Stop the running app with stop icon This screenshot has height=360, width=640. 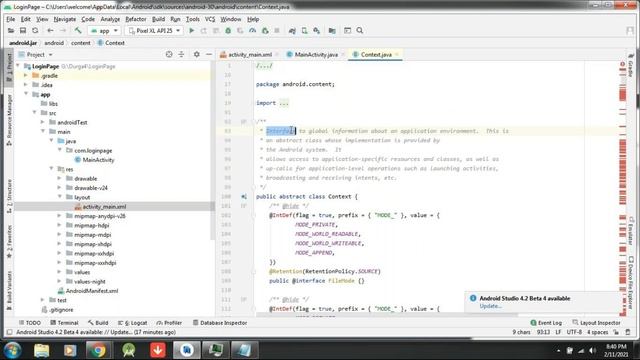pos(277,31)
